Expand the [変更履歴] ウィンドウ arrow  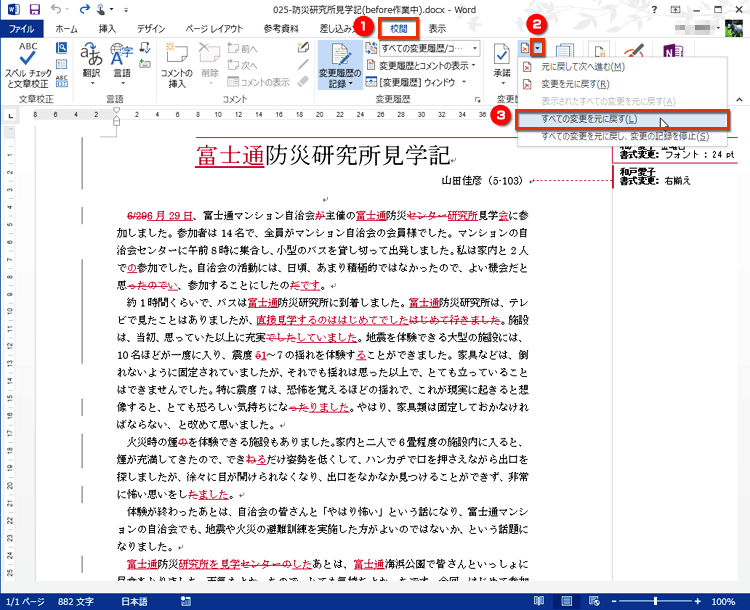[x=464, y=82]
